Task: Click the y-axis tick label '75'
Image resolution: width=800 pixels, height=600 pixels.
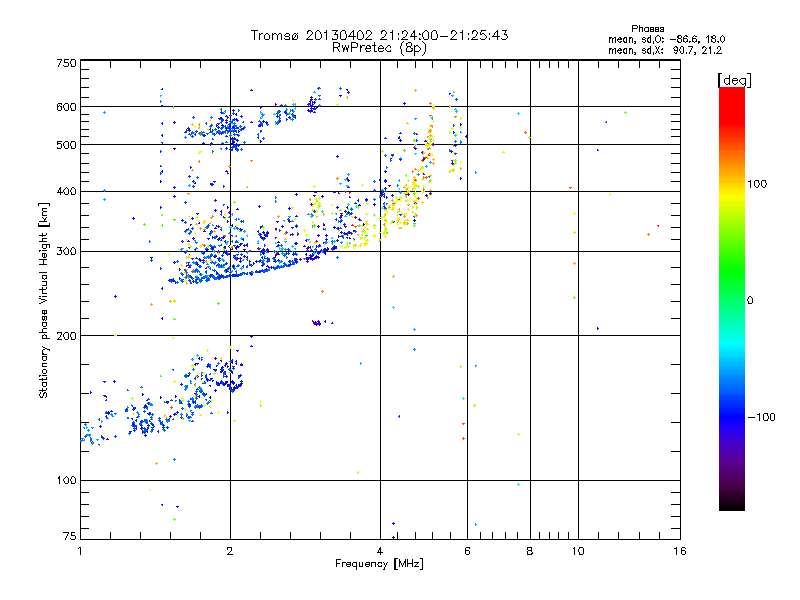Action: click(x=70, y=536)
